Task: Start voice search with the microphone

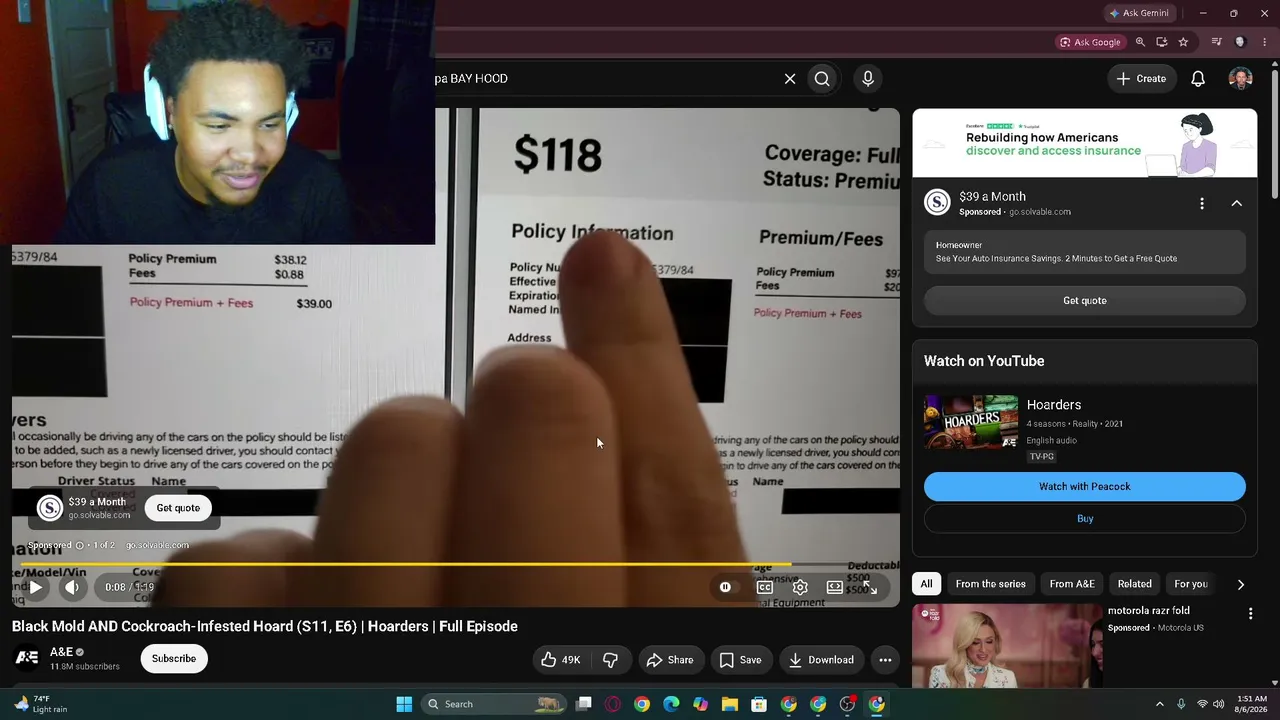Action: coord(868,78)
